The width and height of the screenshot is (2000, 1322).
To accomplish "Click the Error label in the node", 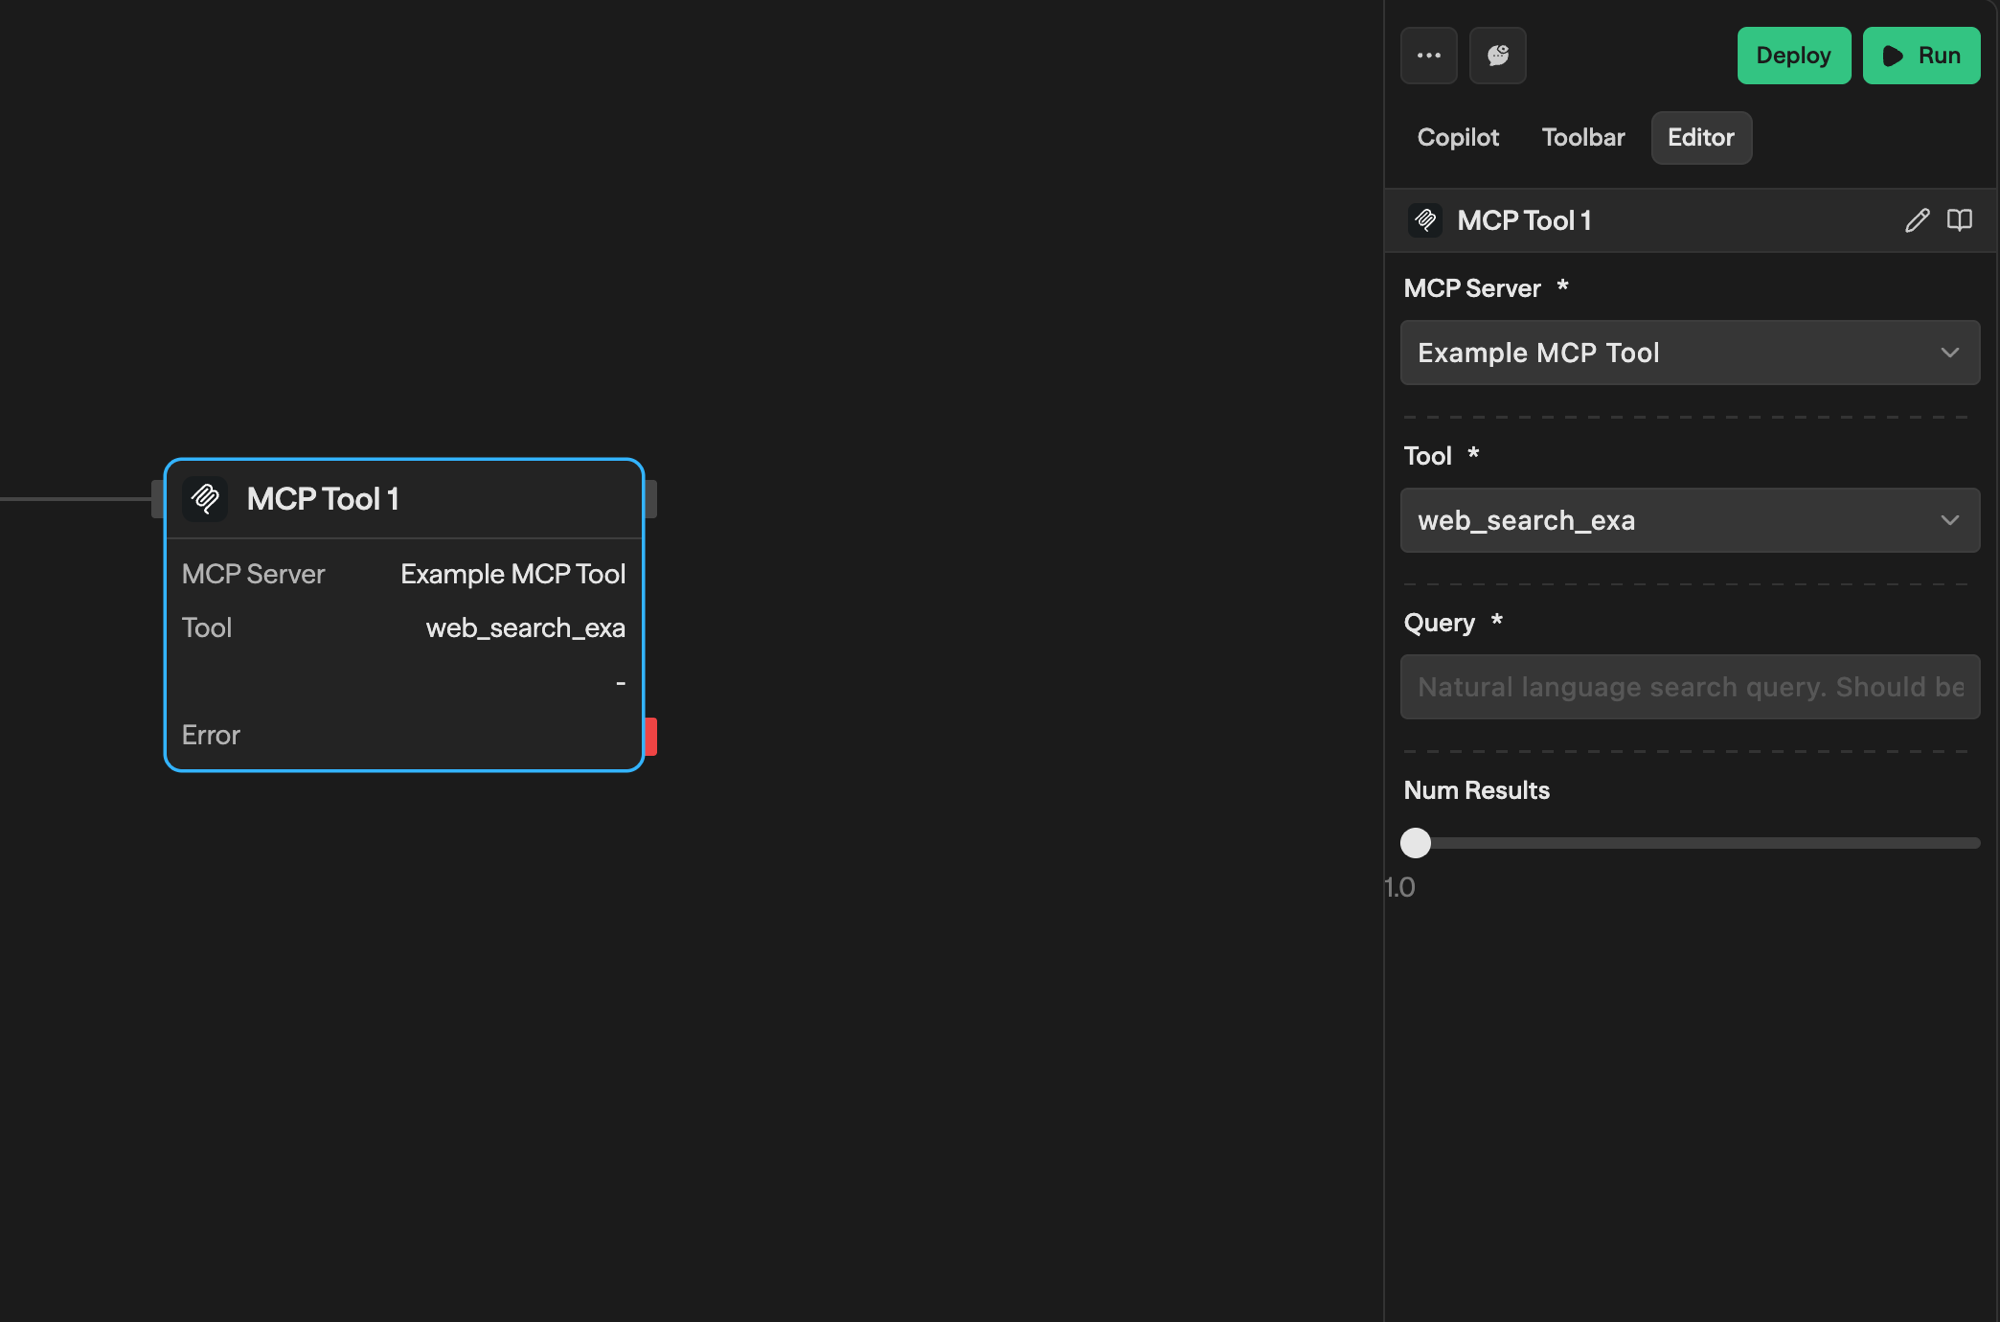I will pos(211,736).
